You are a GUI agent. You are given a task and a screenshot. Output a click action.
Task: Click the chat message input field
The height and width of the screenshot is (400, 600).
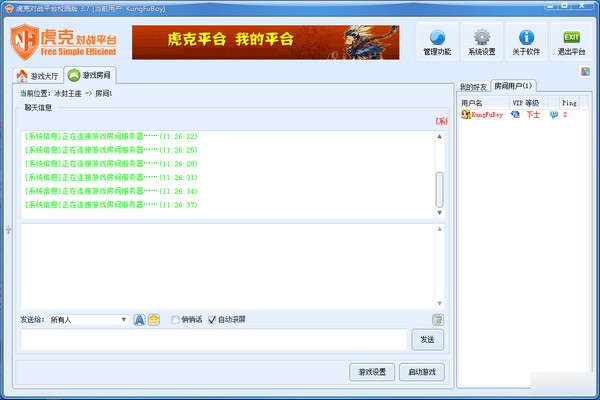pos(214,340)
